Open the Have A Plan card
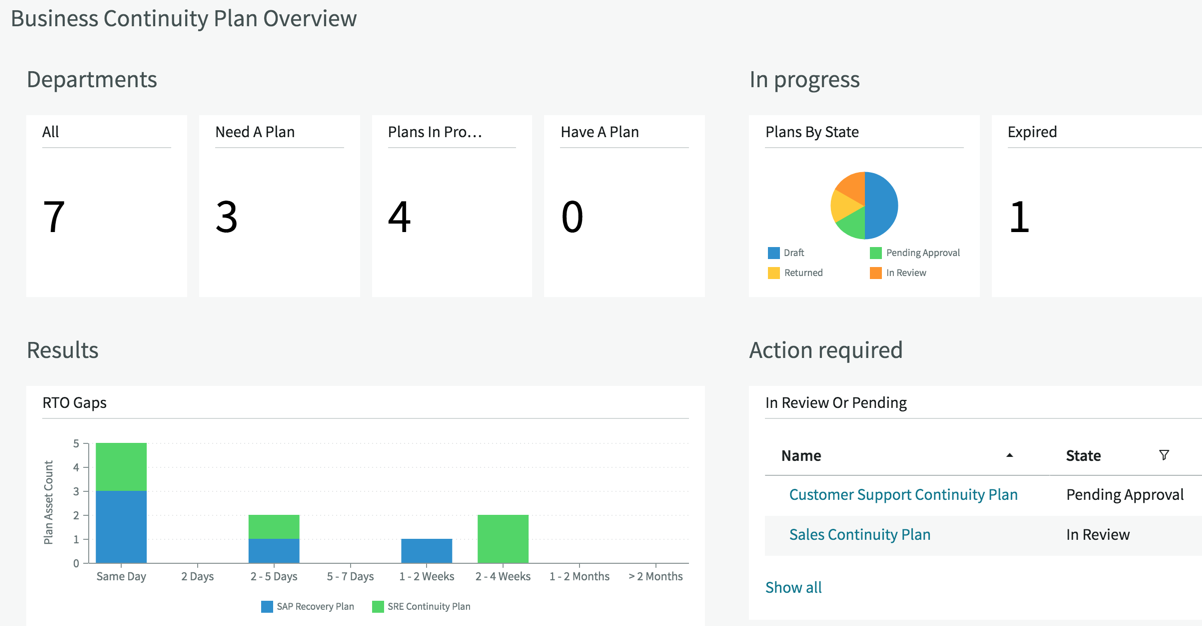 [624, 206]
